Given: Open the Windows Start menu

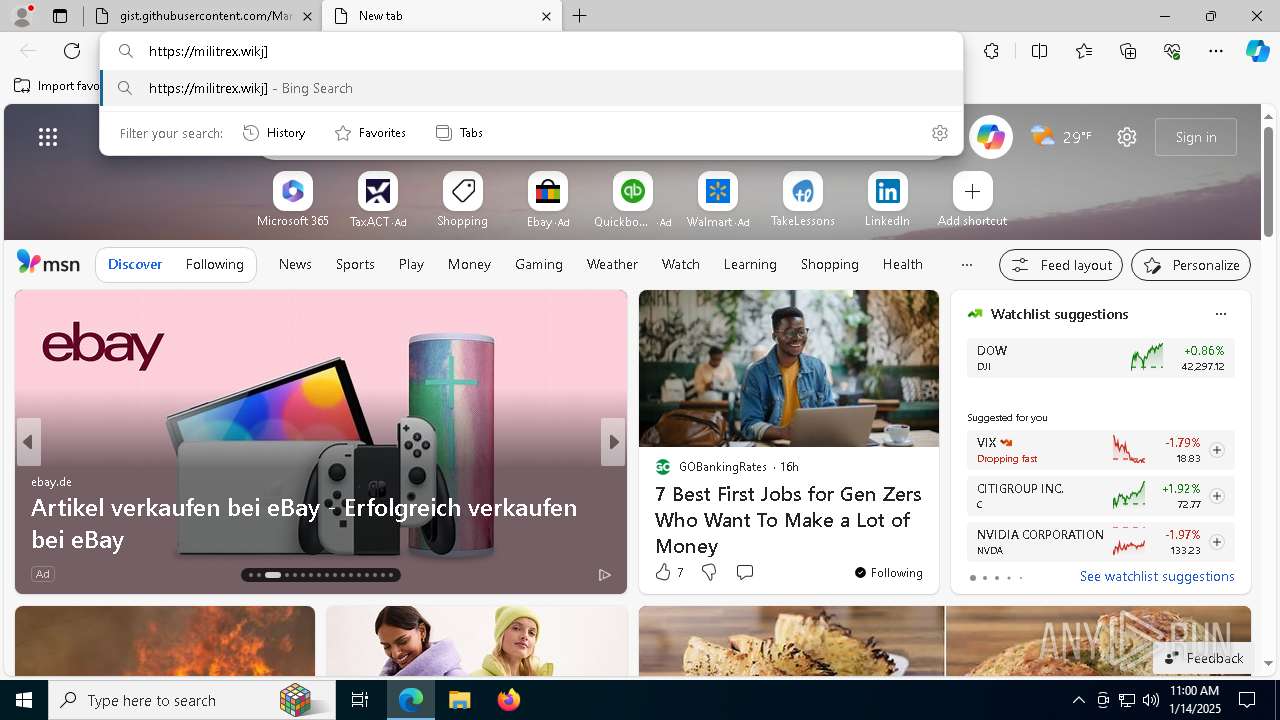Looking at the screenshot, I should coord(24,700).
